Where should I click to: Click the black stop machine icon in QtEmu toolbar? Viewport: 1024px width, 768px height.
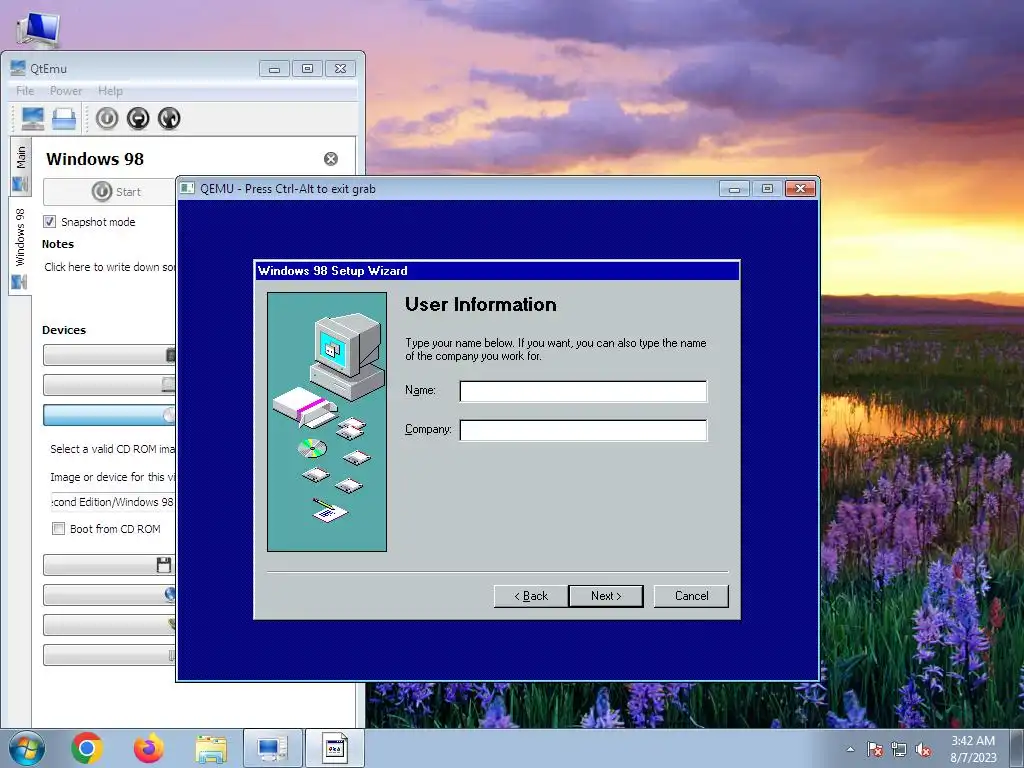point(138,118)
